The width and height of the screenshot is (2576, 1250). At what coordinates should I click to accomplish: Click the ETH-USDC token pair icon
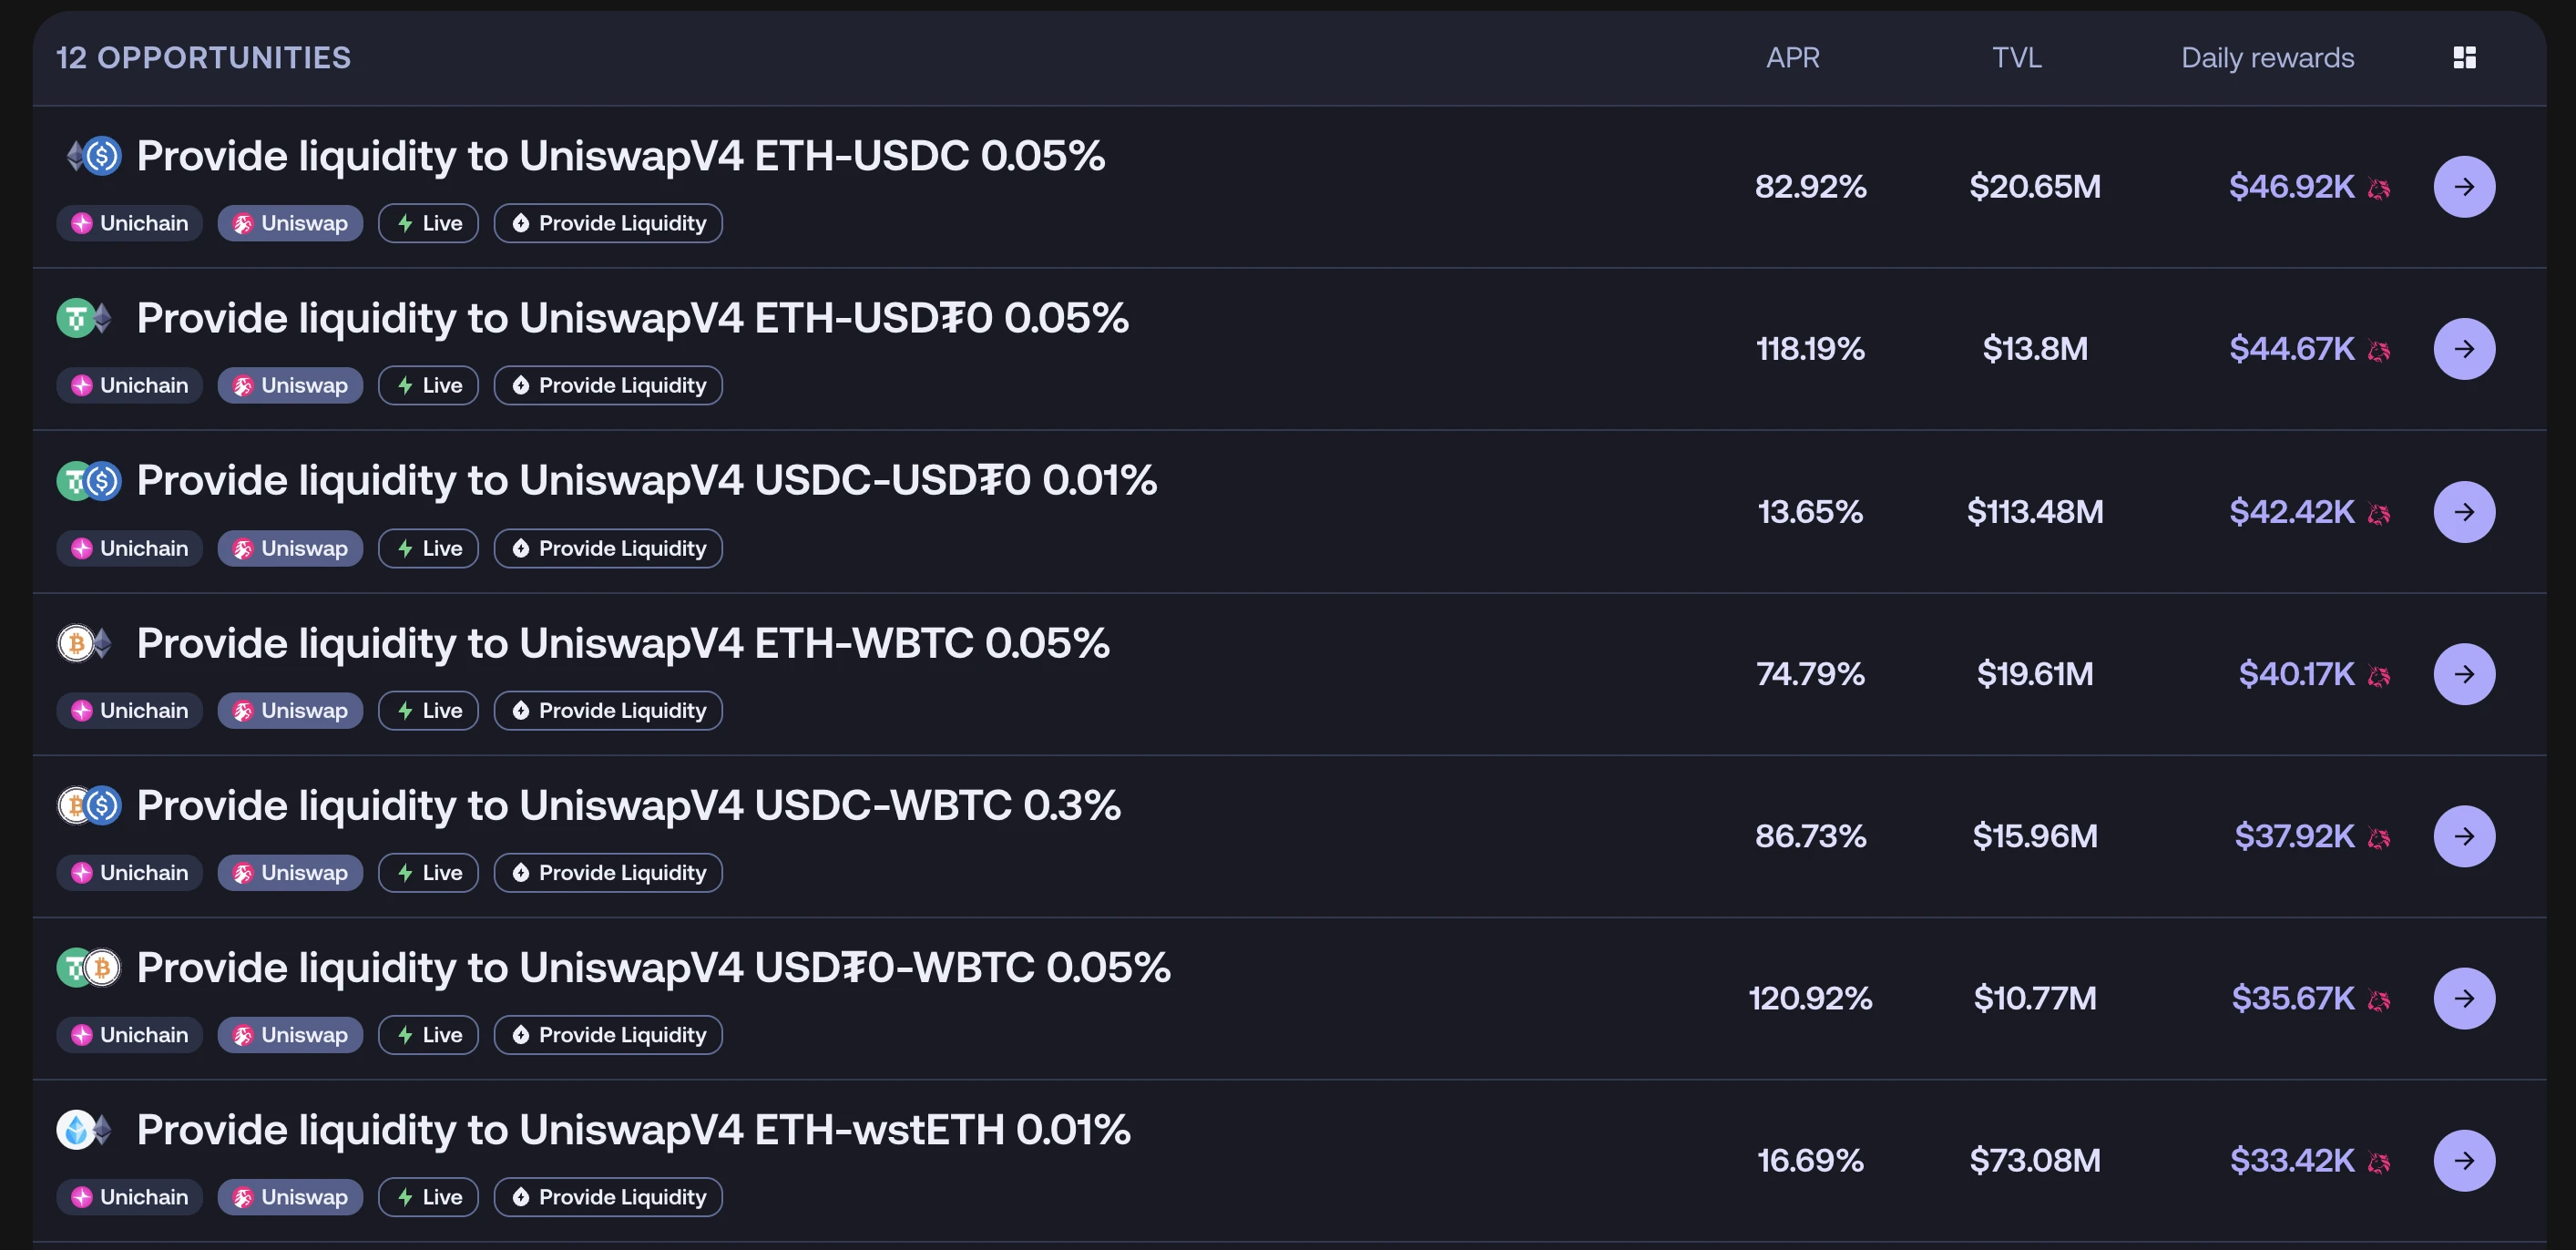90,156
